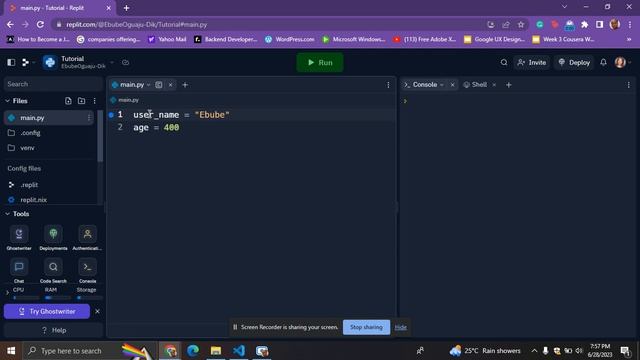The image size is (640, 360).
Task: Open the Code Search tool
Action: (53, 271)
